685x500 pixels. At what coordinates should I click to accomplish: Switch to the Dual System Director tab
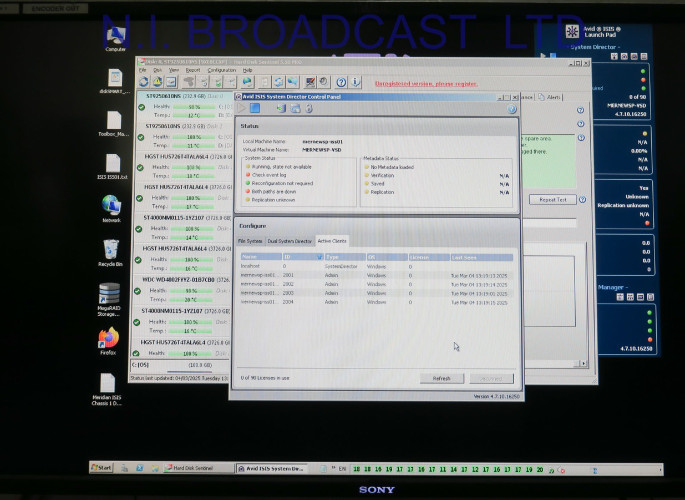click(289, 241)
